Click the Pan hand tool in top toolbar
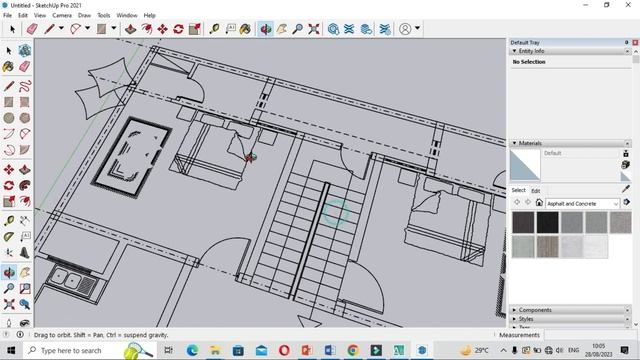 (x=282, y=29)
